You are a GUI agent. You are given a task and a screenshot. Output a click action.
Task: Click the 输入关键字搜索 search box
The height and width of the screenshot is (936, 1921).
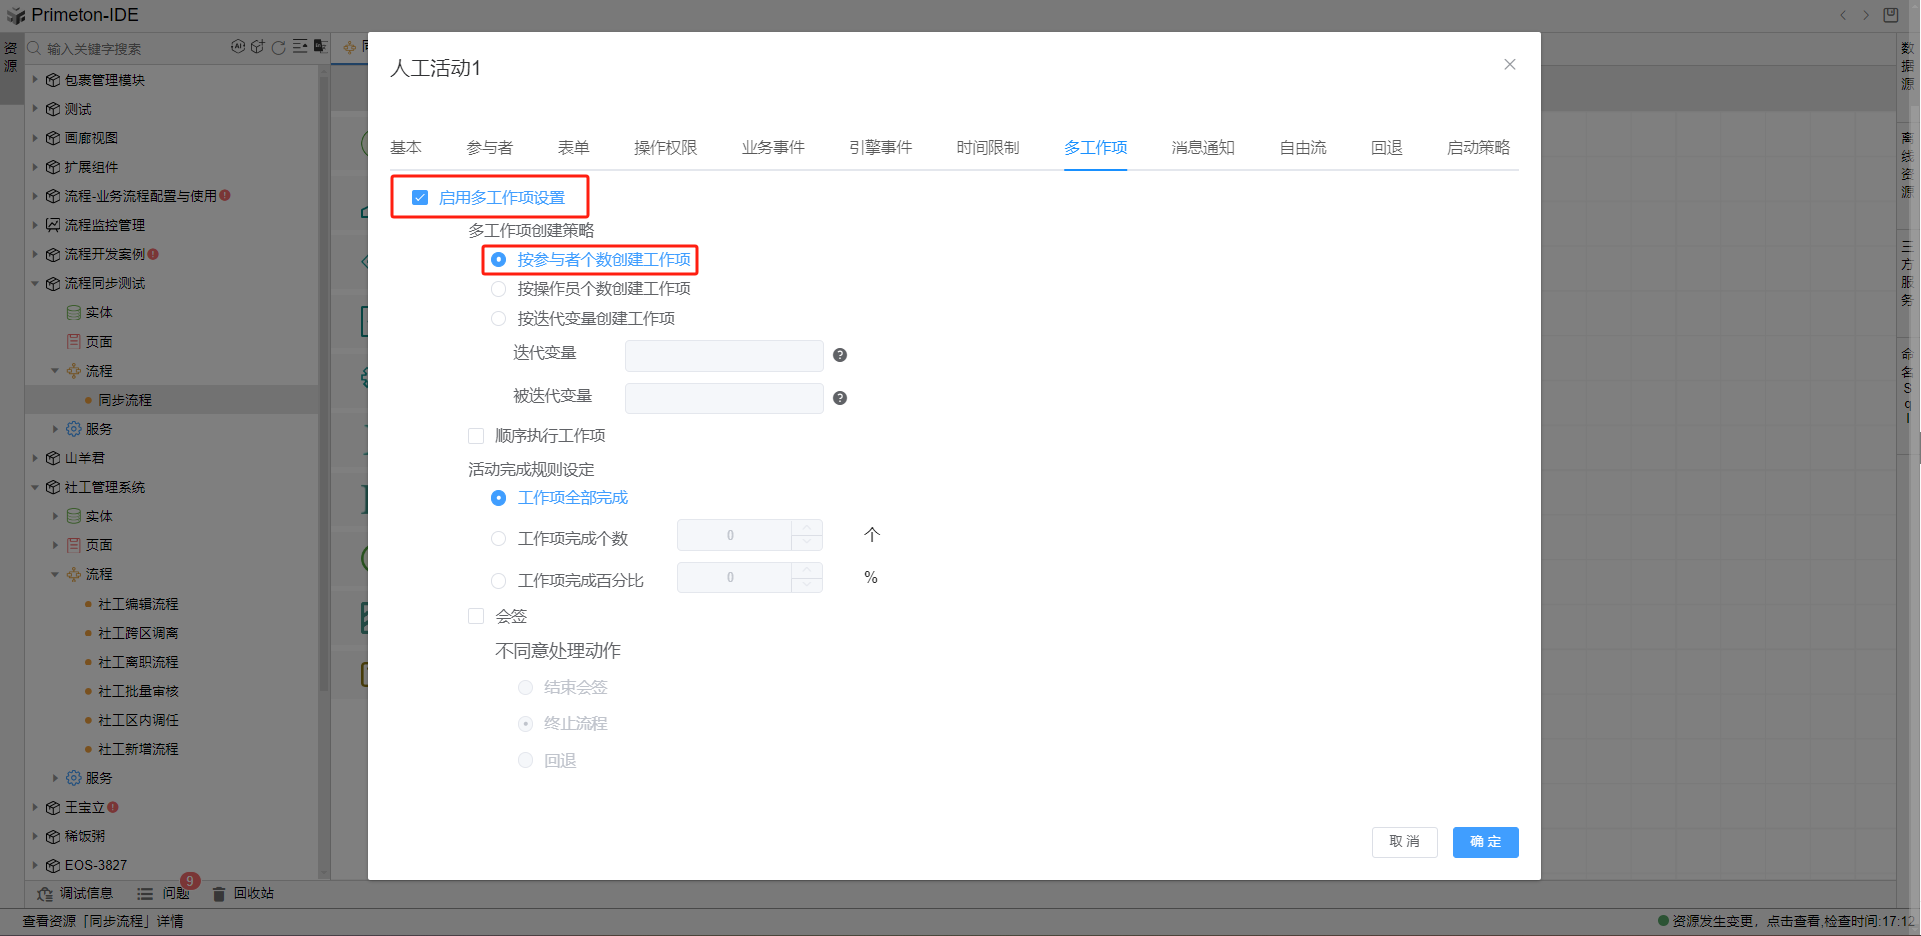point(130,48)
